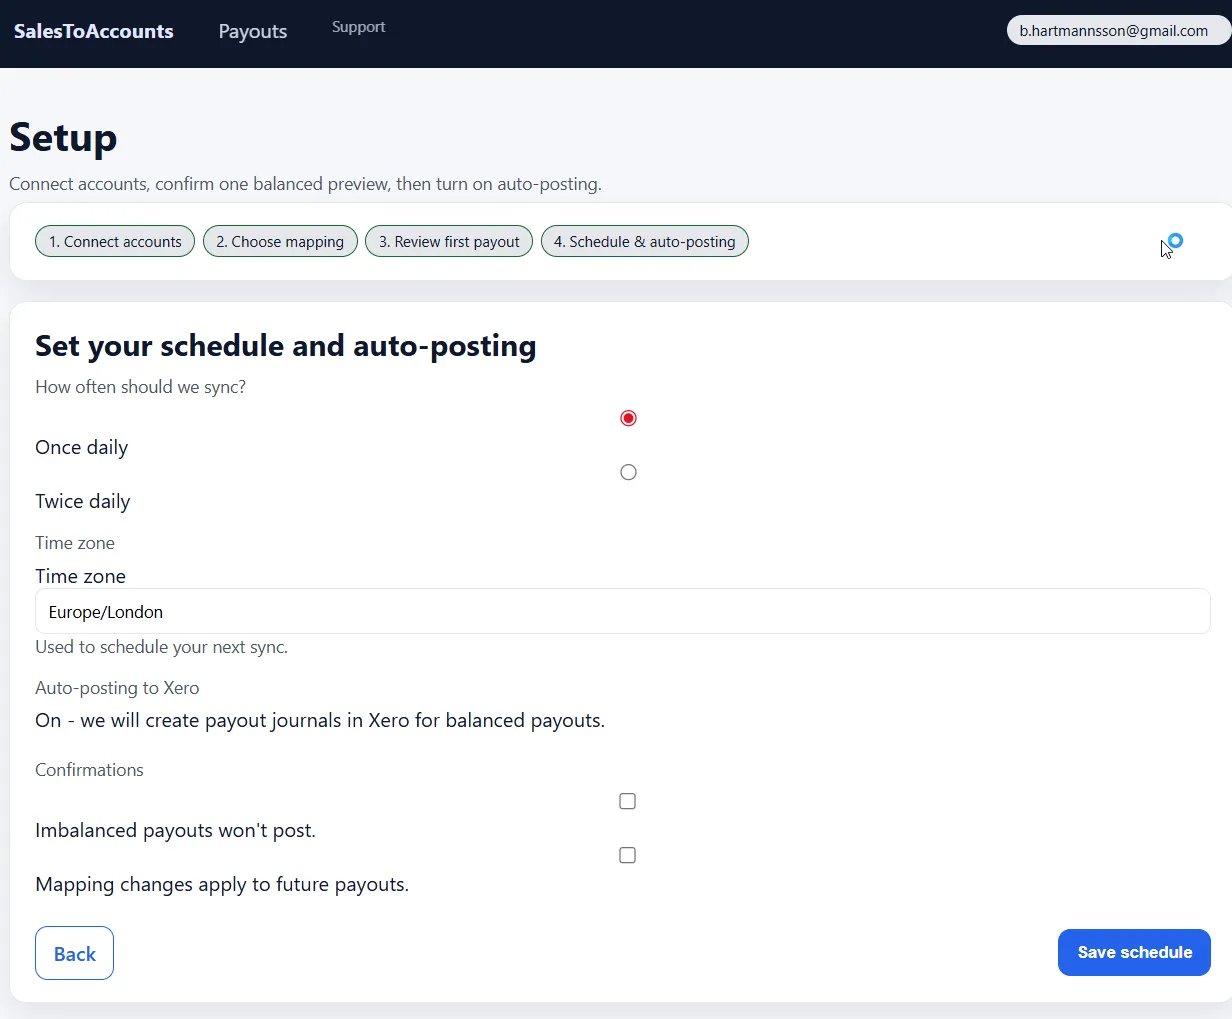
Task: Check "Imbalanced payouts won't post" confirmation
Action: 627,801
